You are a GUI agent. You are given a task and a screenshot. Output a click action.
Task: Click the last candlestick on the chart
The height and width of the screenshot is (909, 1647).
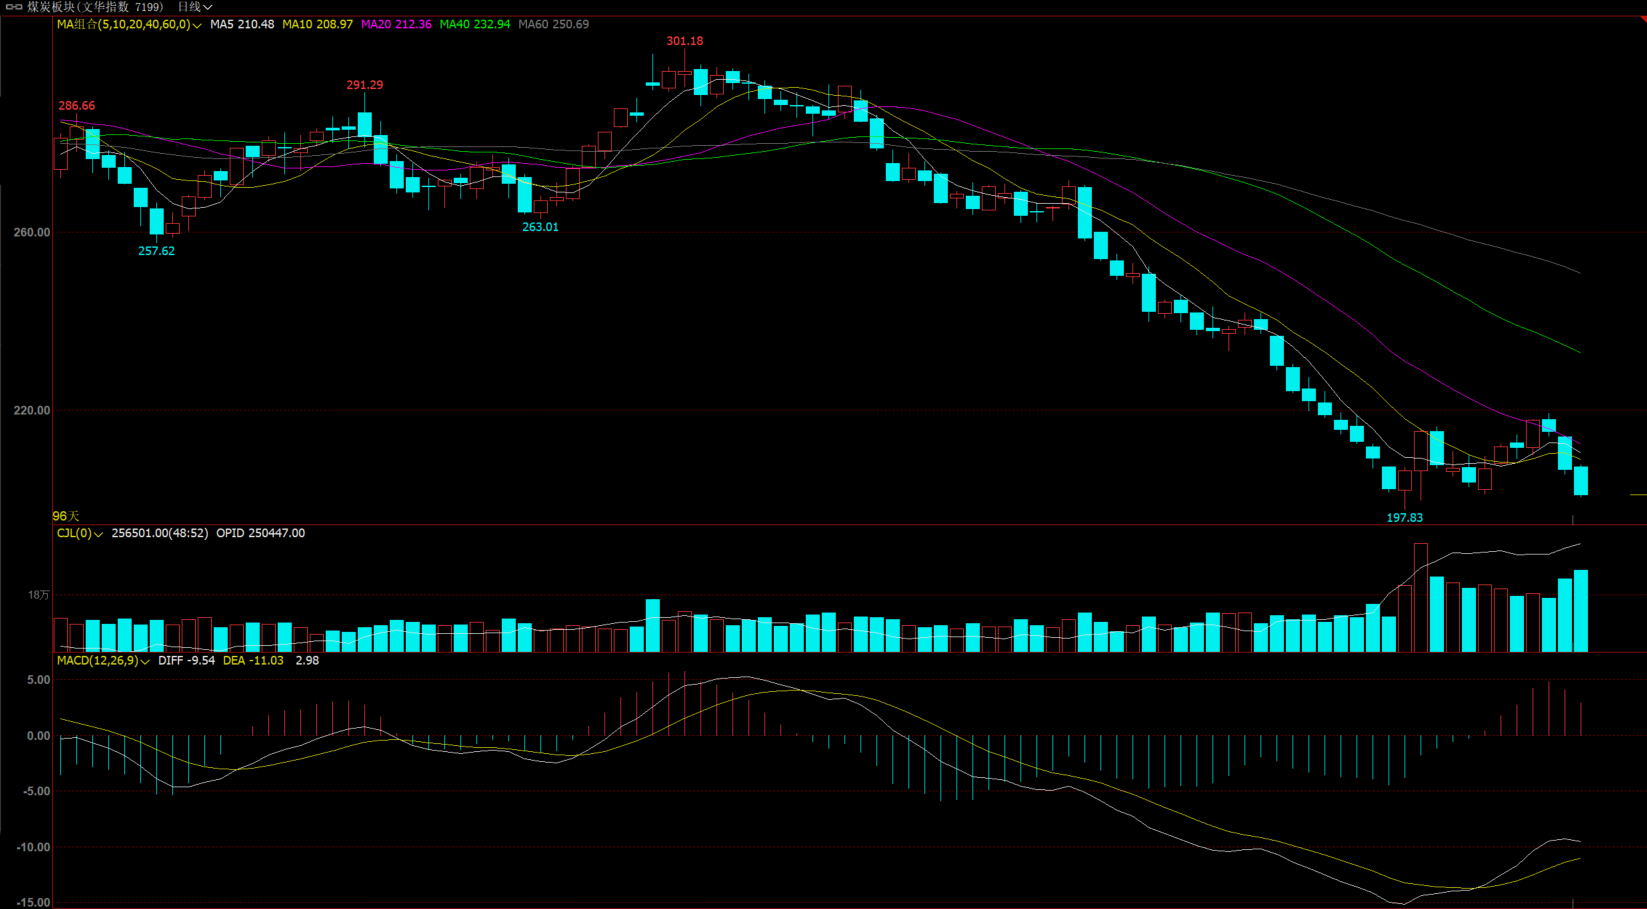point(1581,480)
